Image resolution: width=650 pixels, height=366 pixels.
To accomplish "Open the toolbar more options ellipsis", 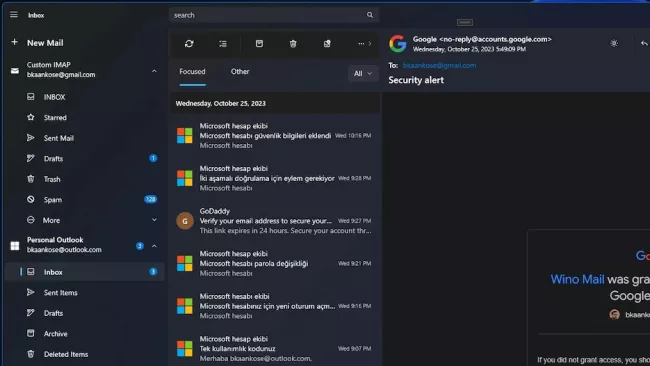I will pos(361,44).
